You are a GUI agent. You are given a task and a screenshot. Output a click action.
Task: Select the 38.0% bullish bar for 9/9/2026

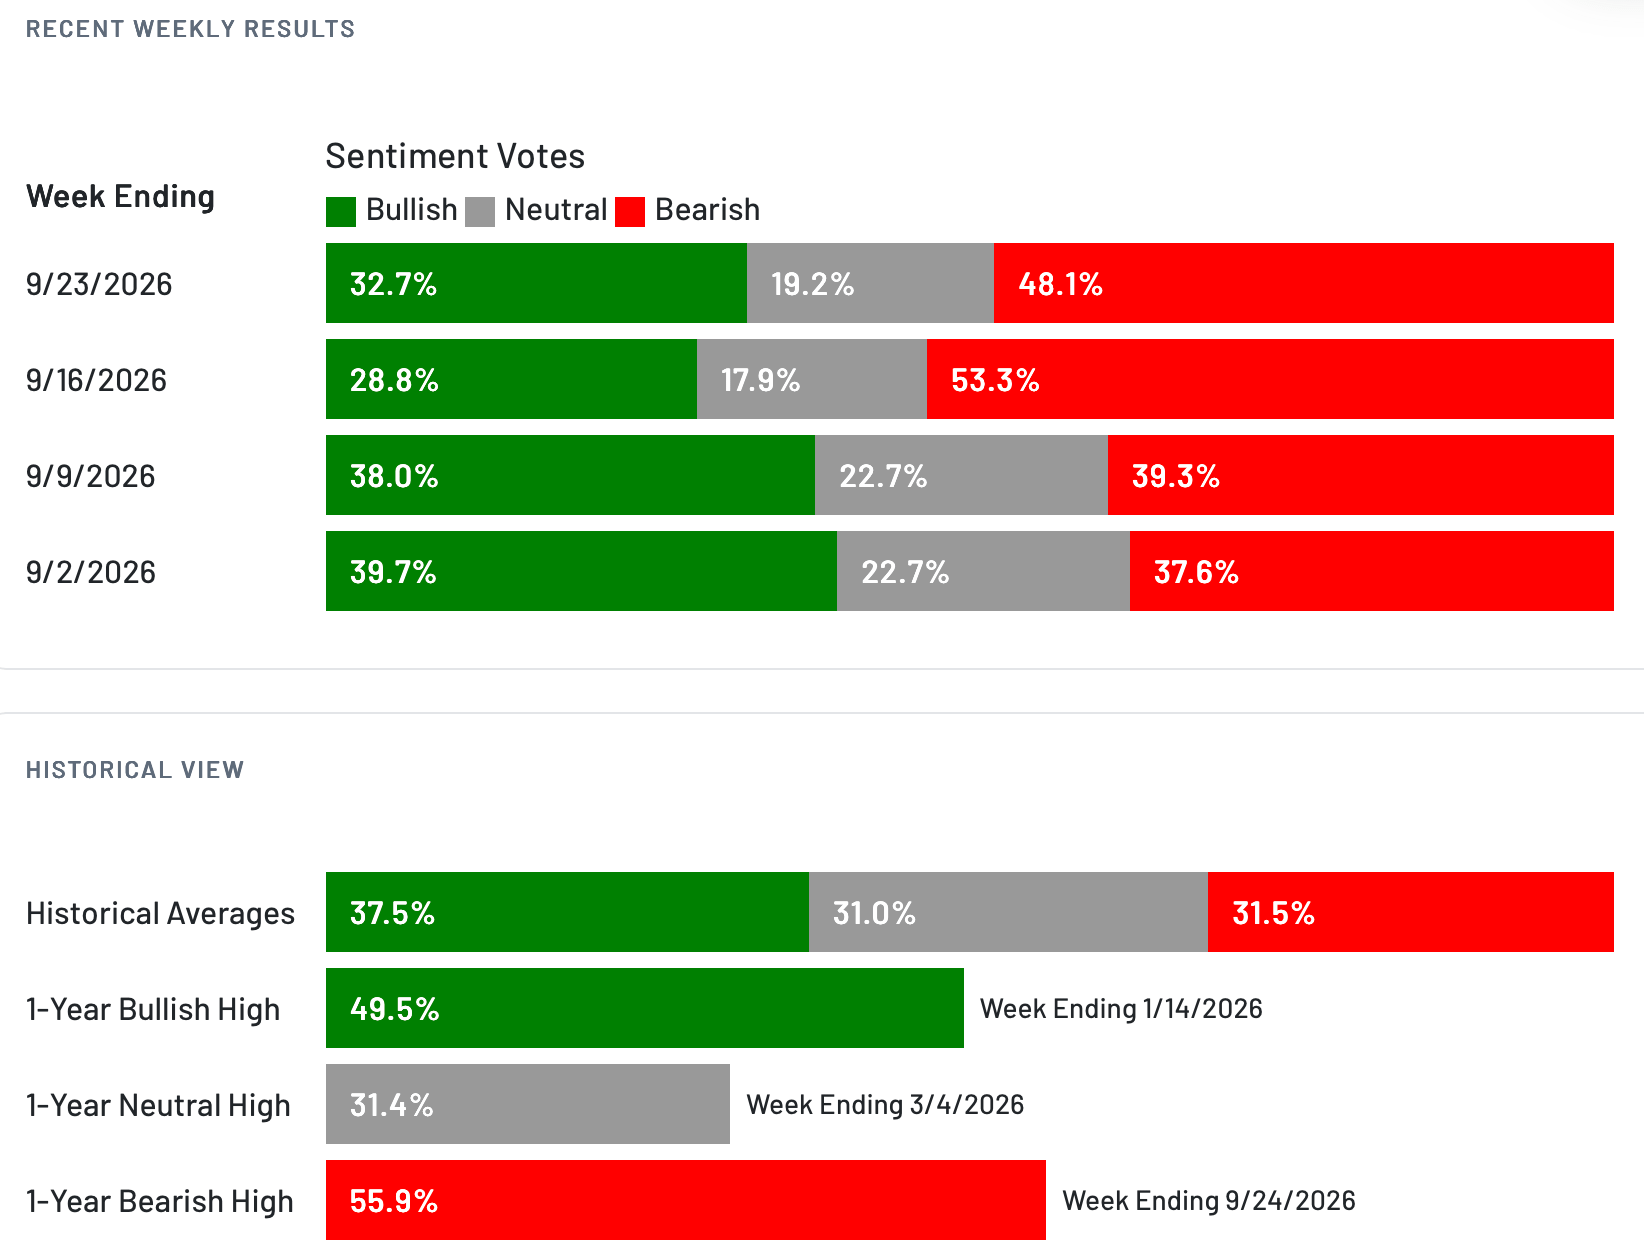570,475
